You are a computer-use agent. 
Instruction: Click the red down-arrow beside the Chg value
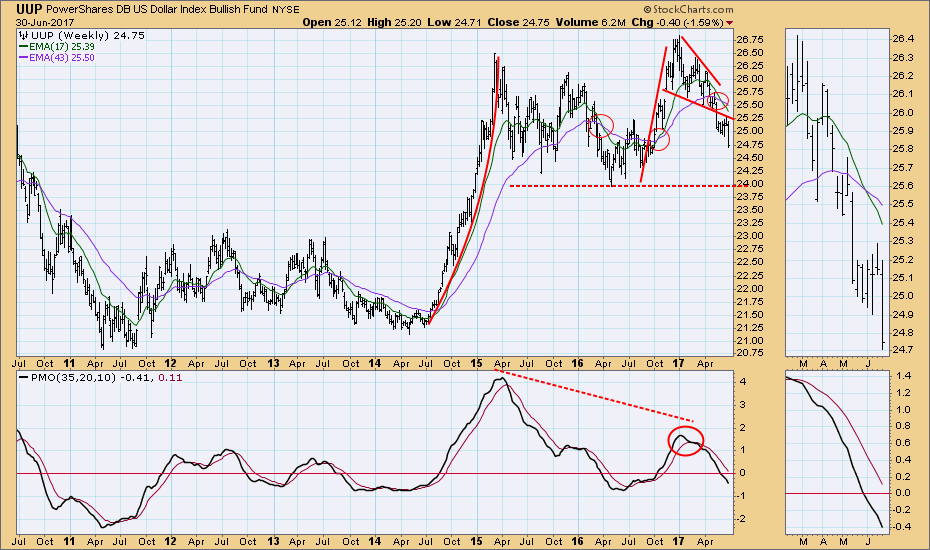pyautogui.click(x=730, y=23)
